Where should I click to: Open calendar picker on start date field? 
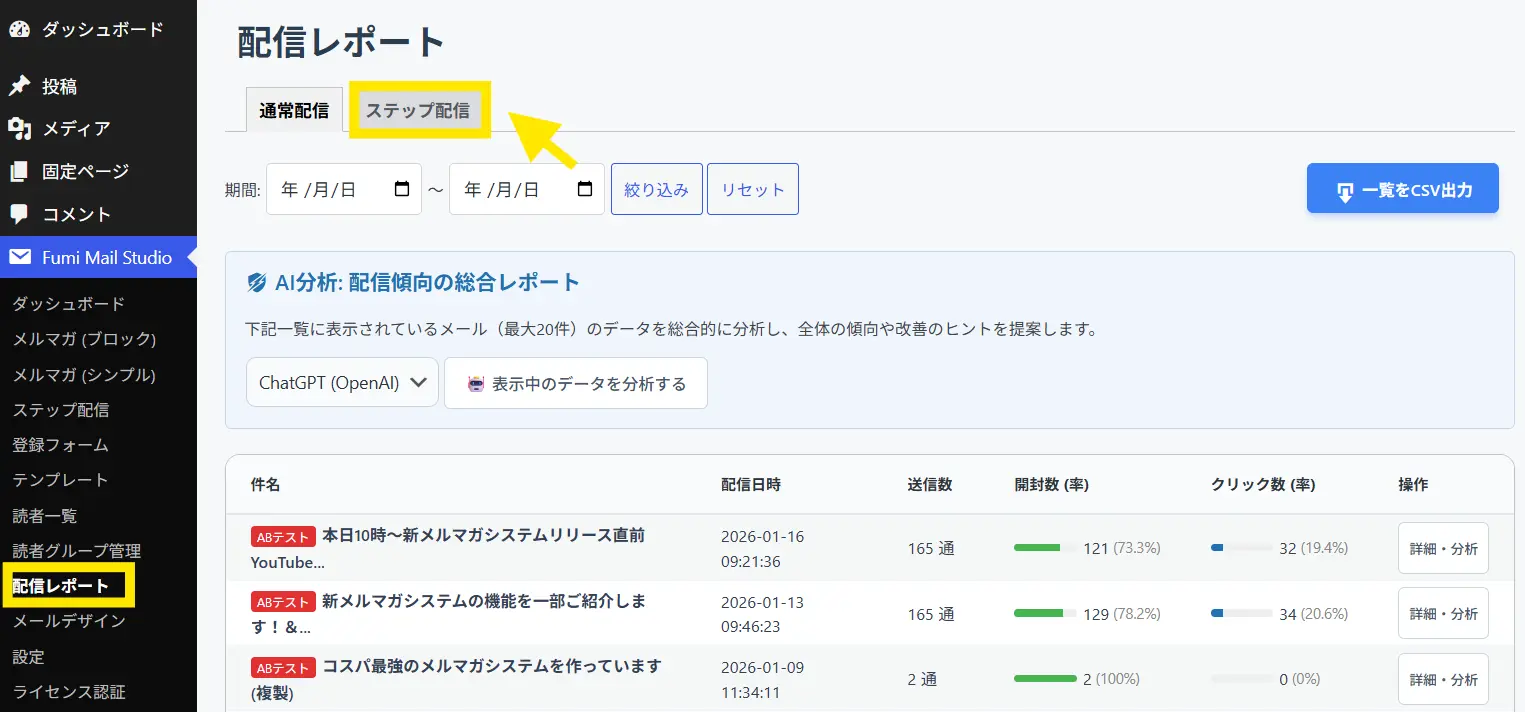pos(402,189)
